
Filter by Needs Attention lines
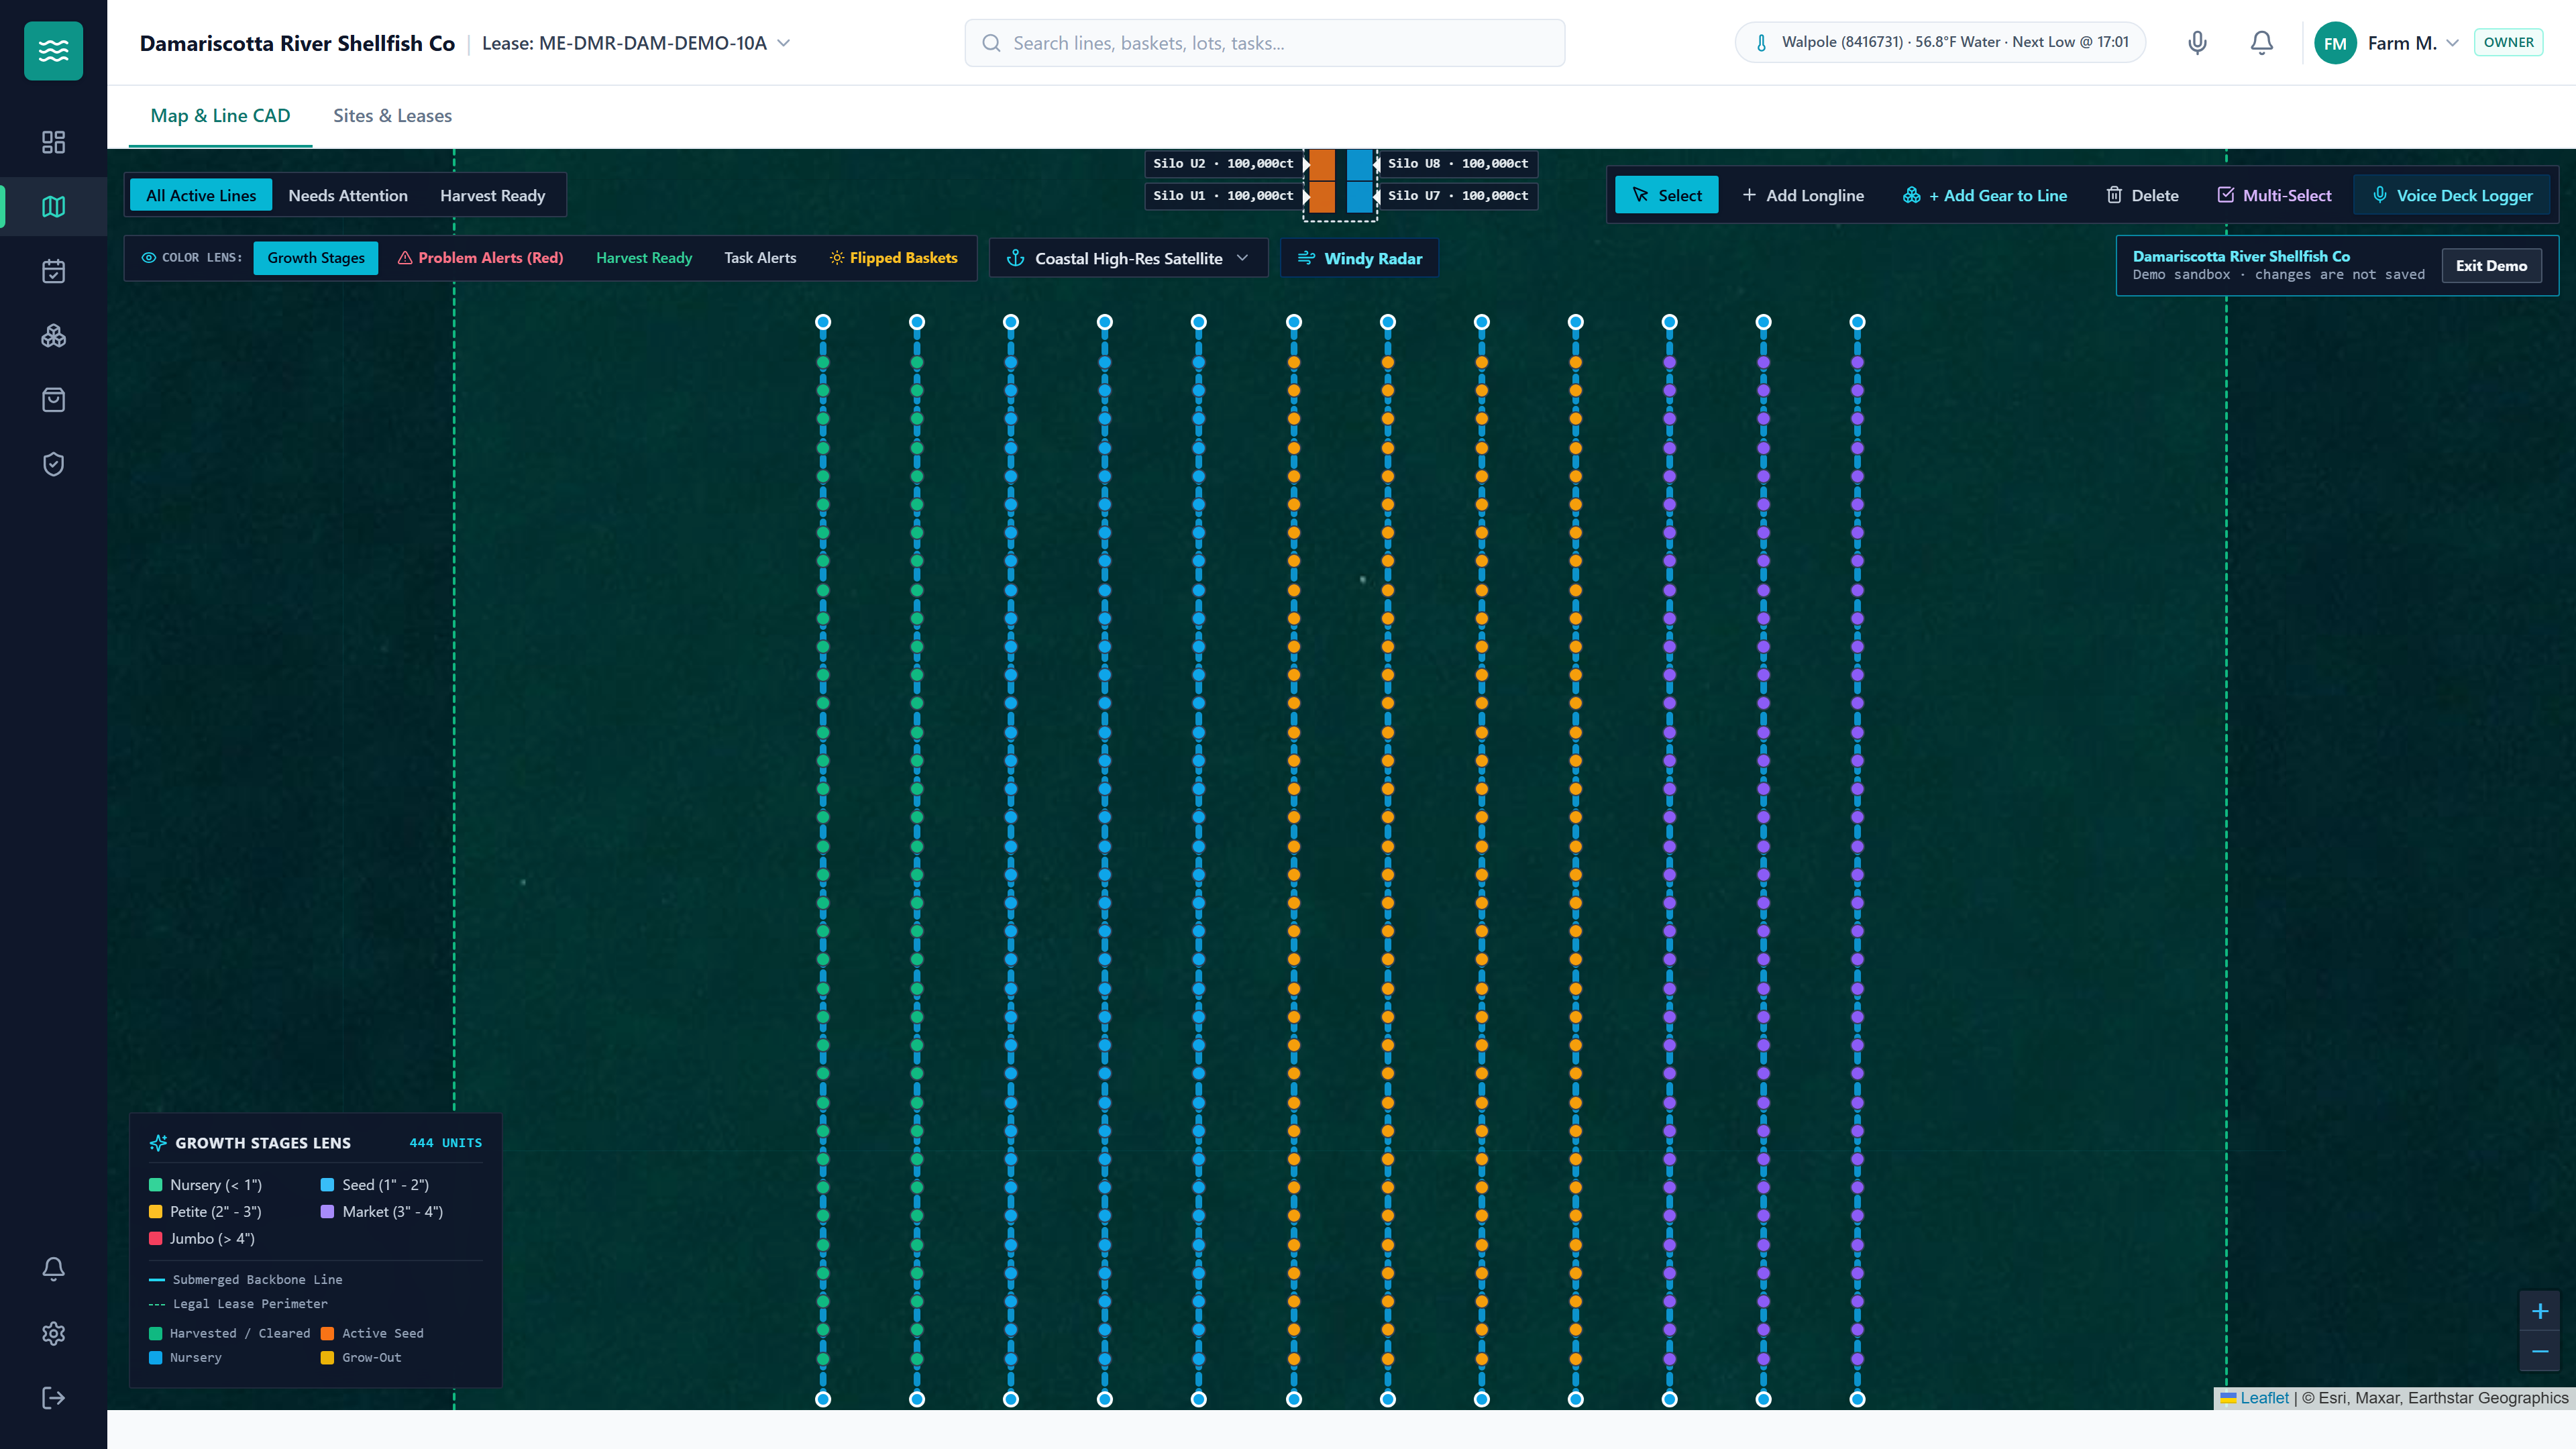pos(348,195)
